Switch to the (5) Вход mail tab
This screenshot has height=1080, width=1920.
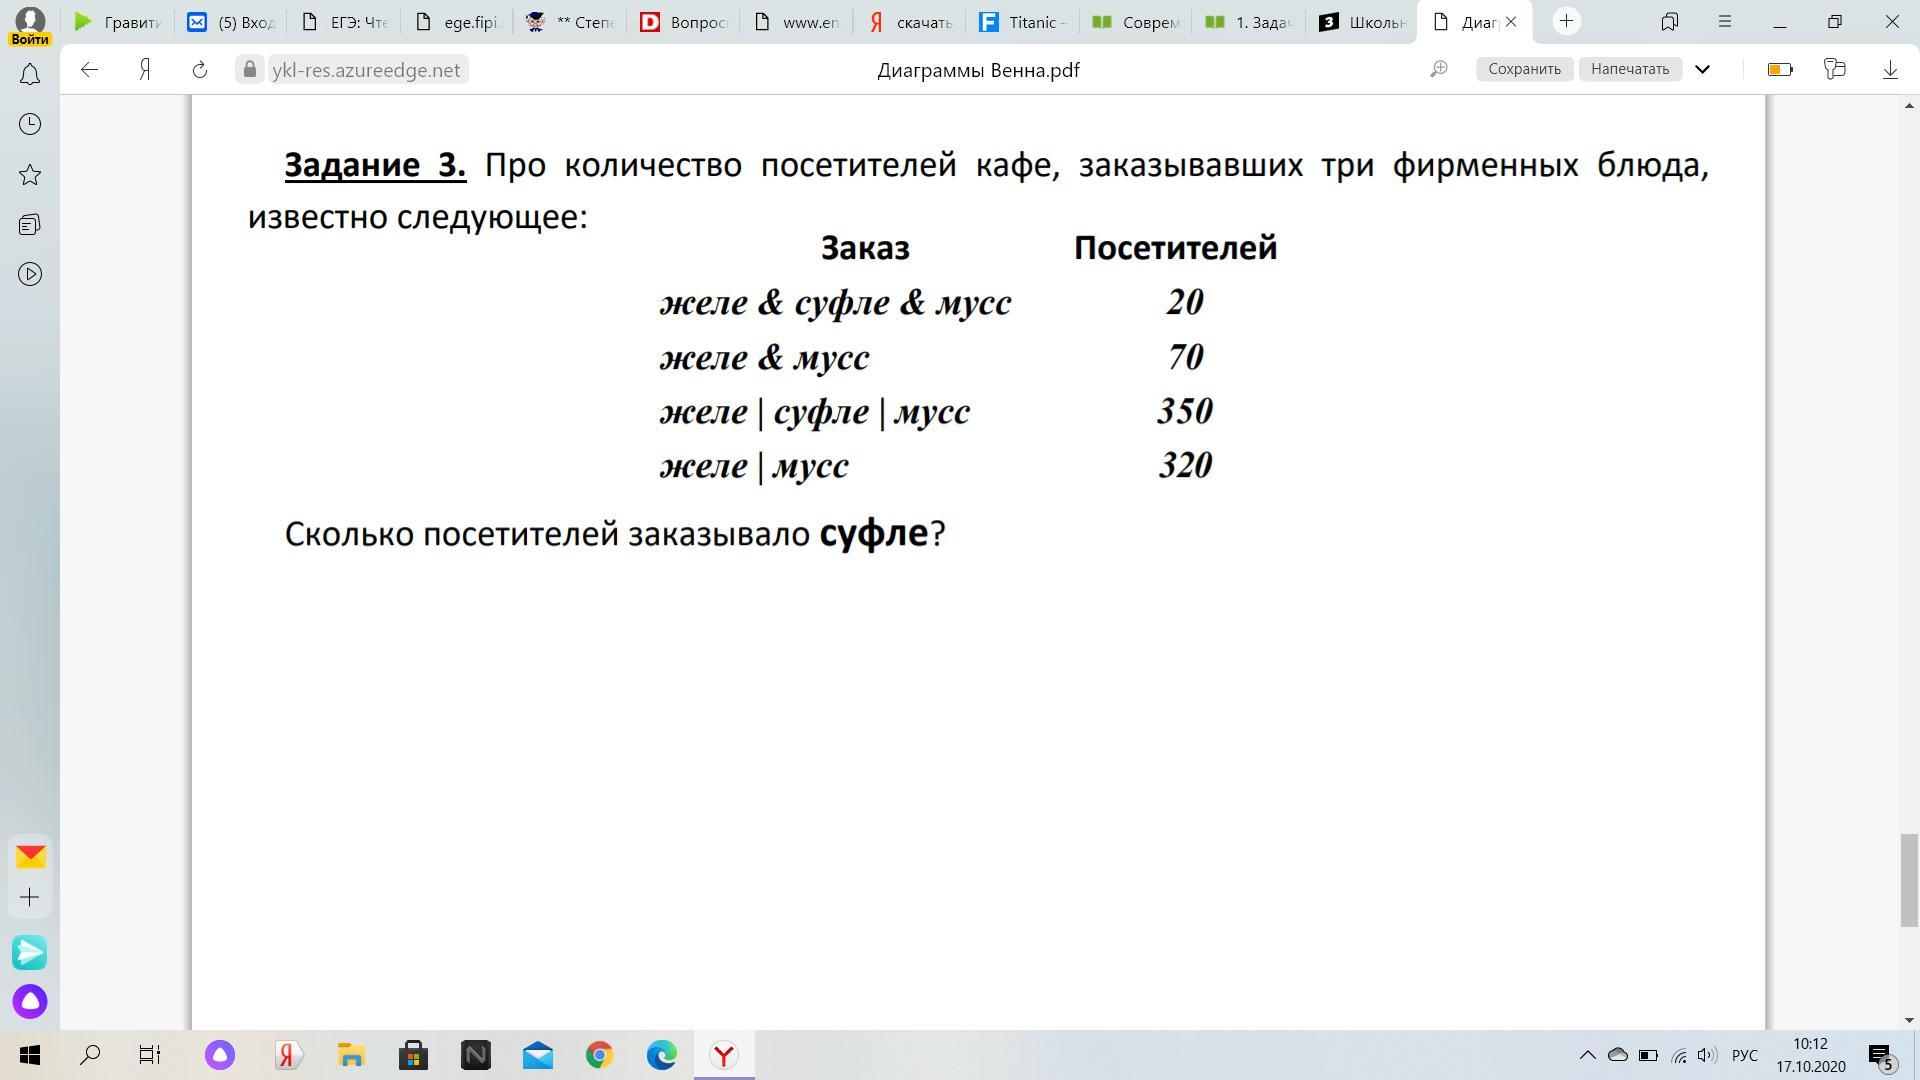coord(230,22)
